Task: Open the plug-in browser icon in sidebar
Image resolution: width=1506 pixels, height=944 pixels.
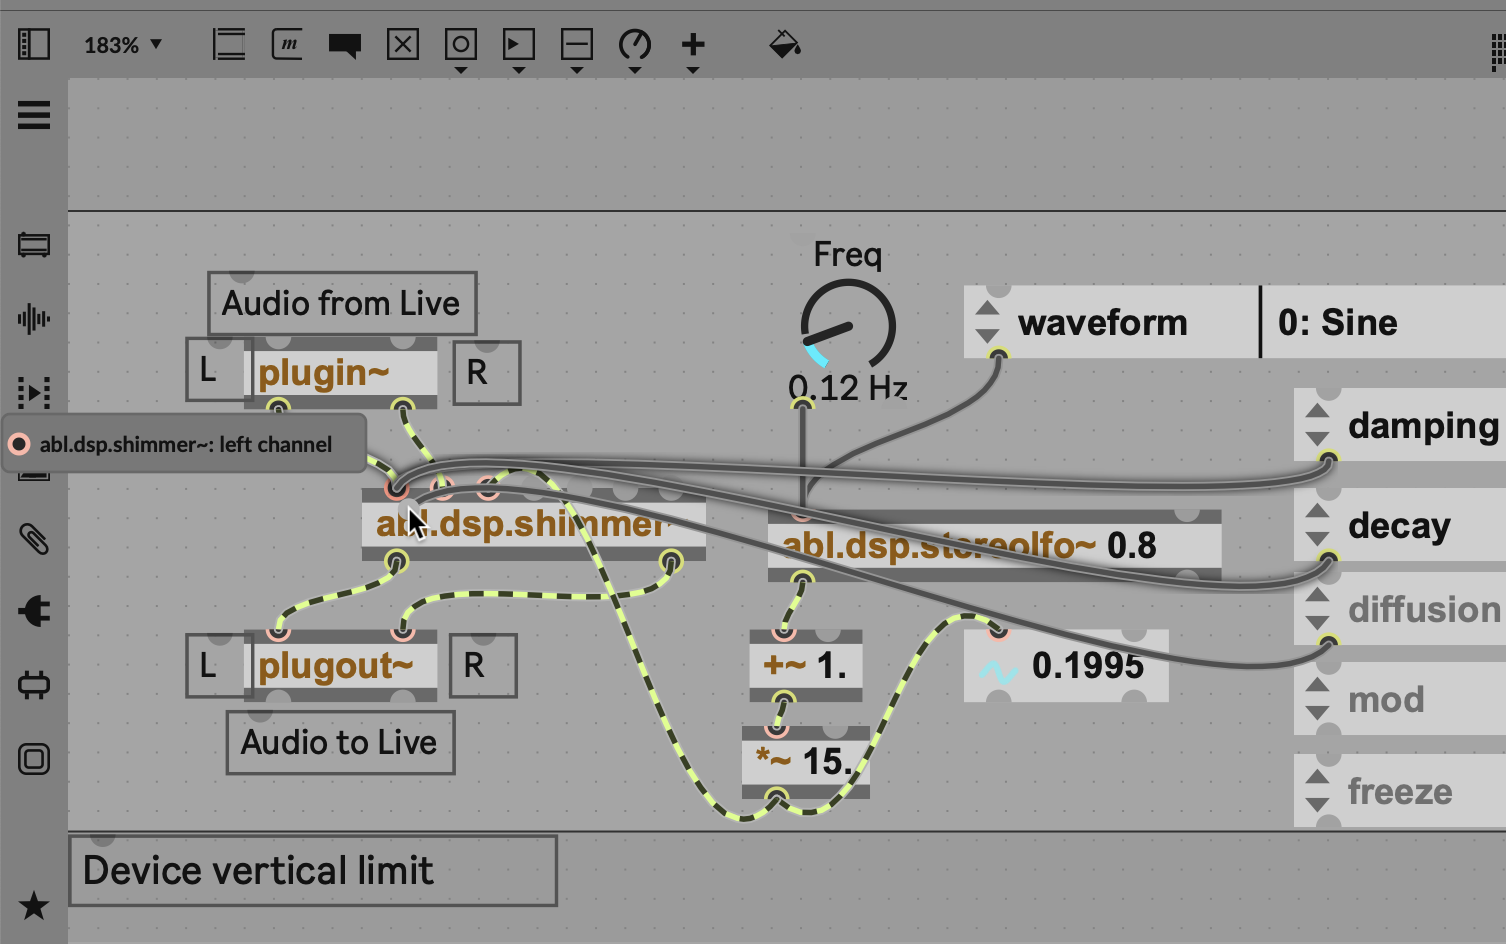Action: coord(34,611)
